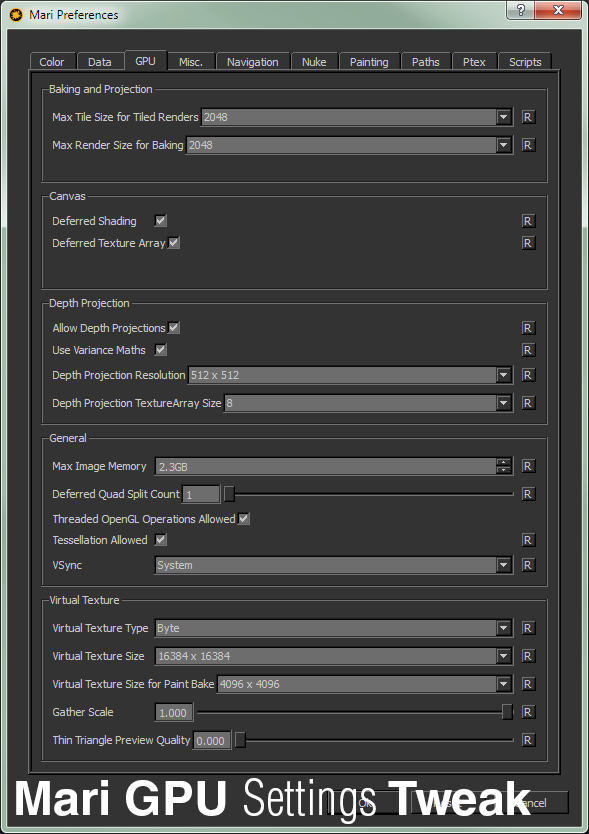This screenshot has height=834, width=589.
Task: Select the GPU tab
Action: (145, 61)
